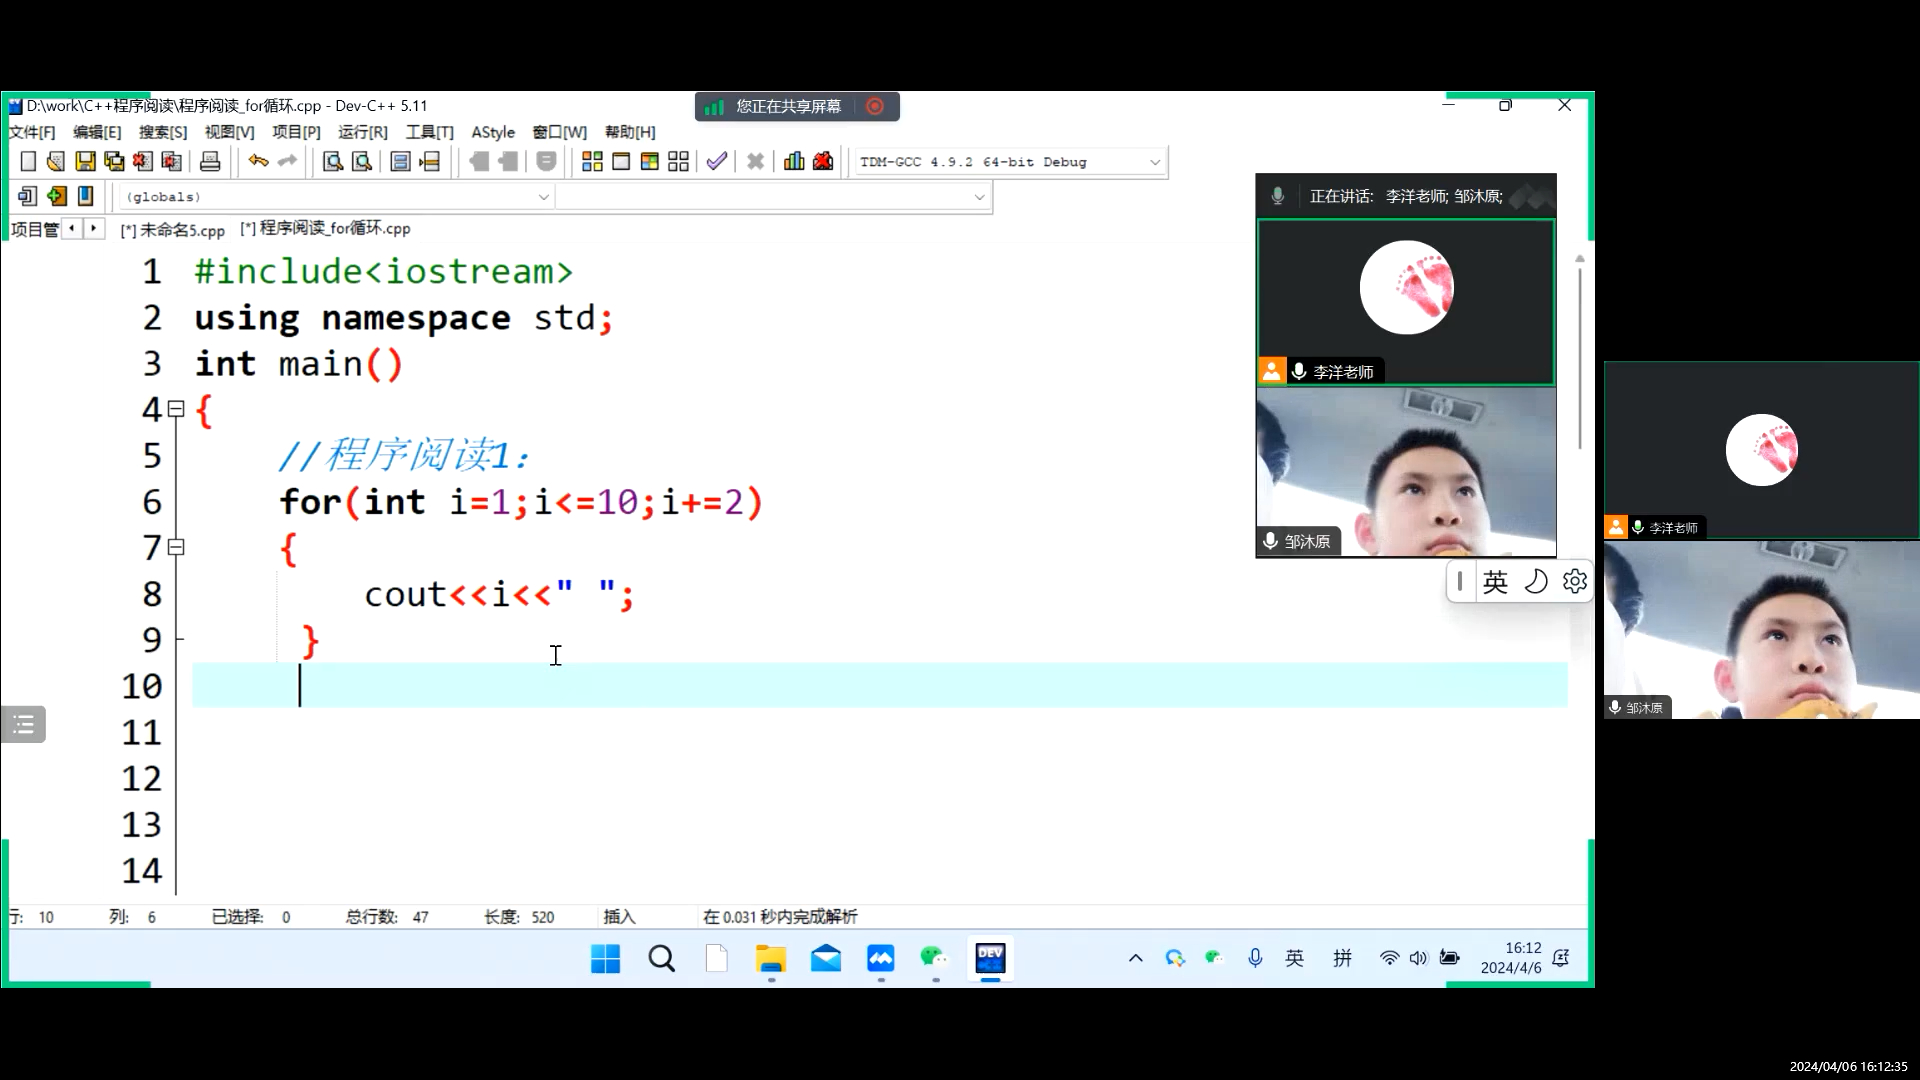Toggle the microphone in the system tray
The height and width of the screenshot is (1080, 1920).
[x=1255, y=958]
